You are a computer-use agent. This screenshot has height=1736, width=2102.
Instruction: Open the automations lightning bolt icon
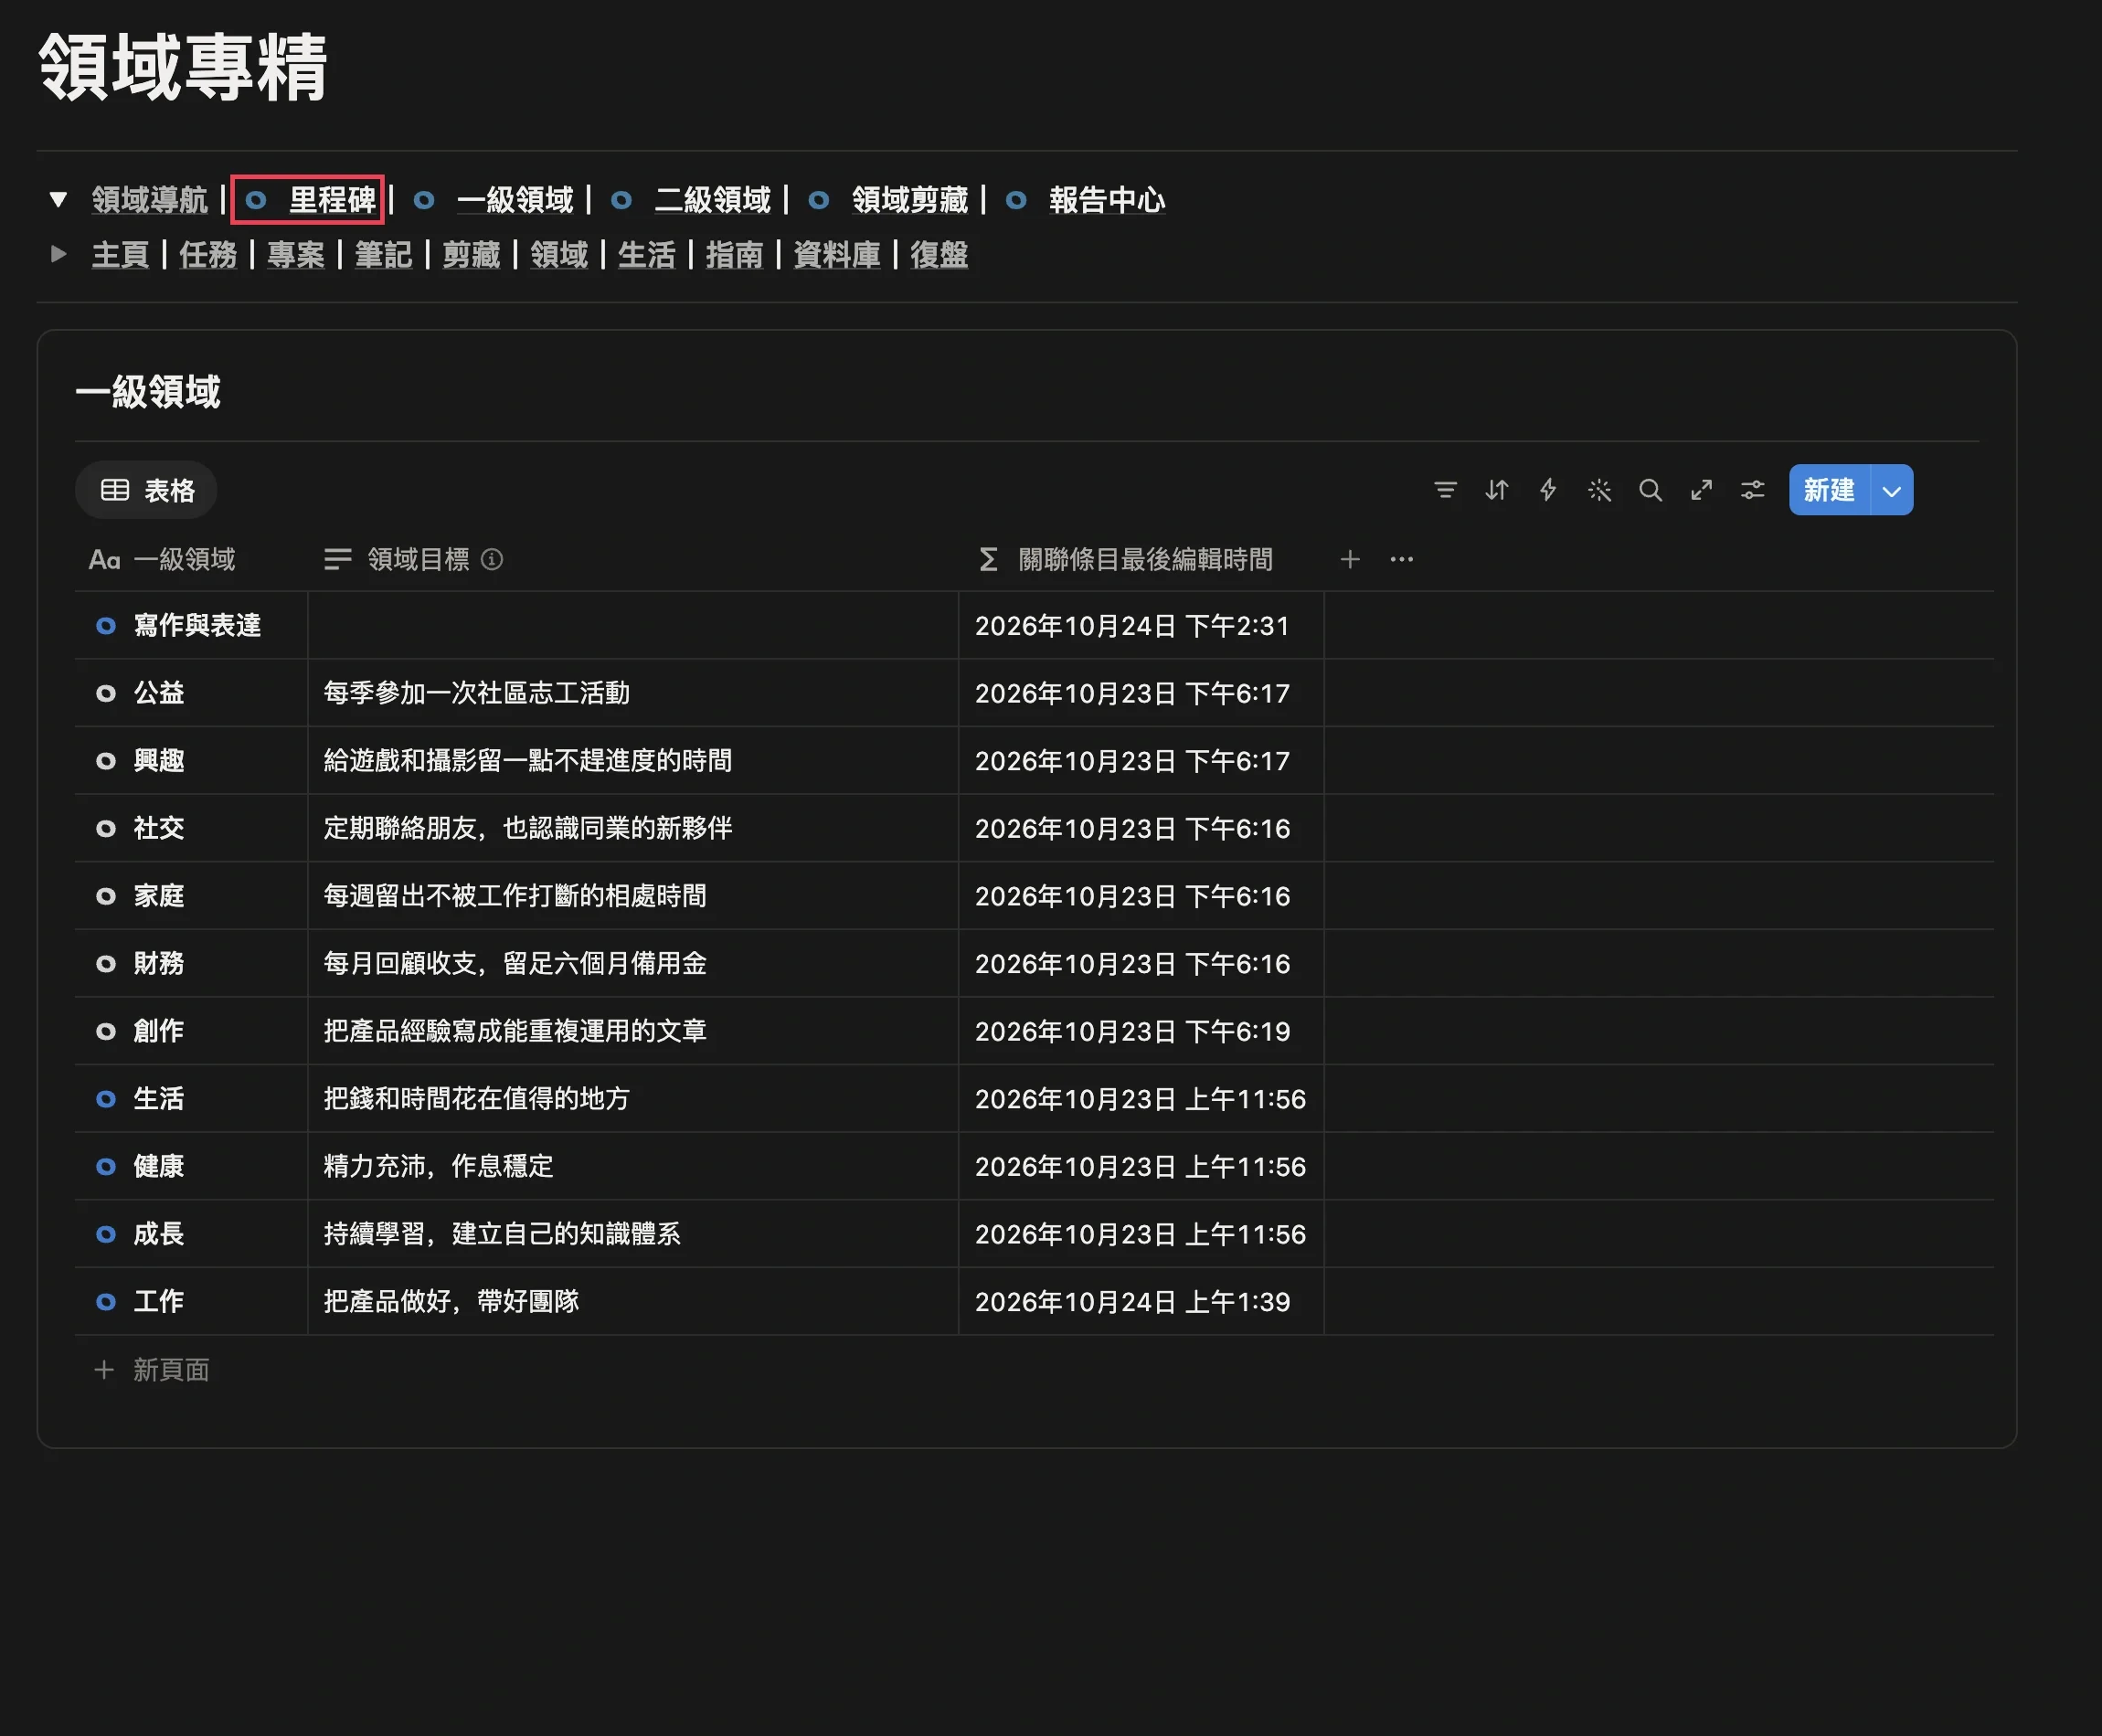point(1548,490)
